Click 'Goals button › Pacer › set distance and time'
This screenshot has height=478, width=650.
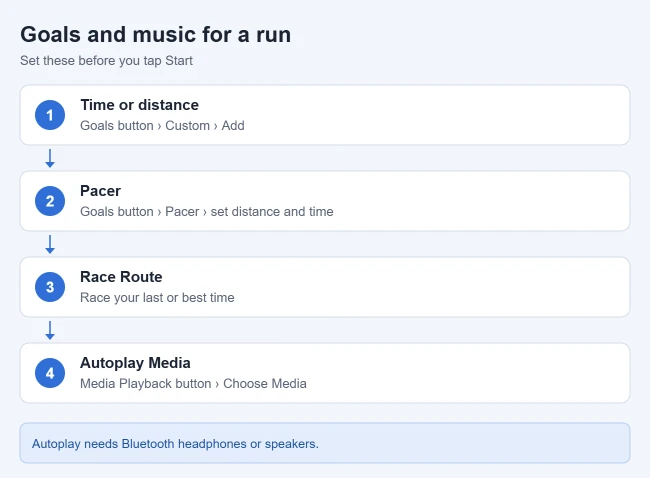click(x=206, y=211)
